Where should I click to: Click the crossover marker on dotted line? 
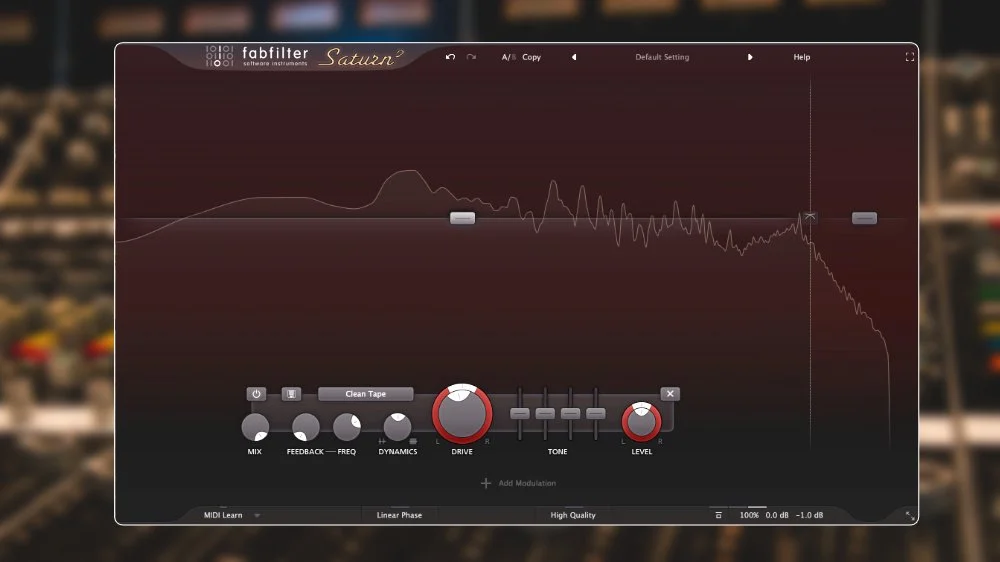point(810,217)
